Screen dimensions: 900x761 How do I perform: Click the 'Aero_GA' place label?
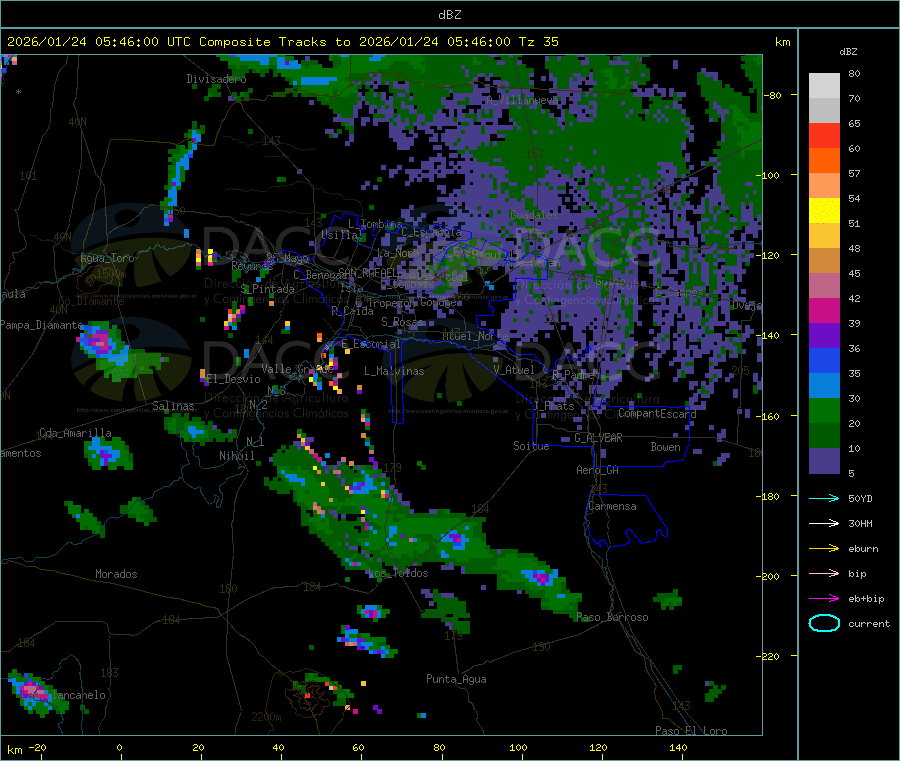pos(598,470)
